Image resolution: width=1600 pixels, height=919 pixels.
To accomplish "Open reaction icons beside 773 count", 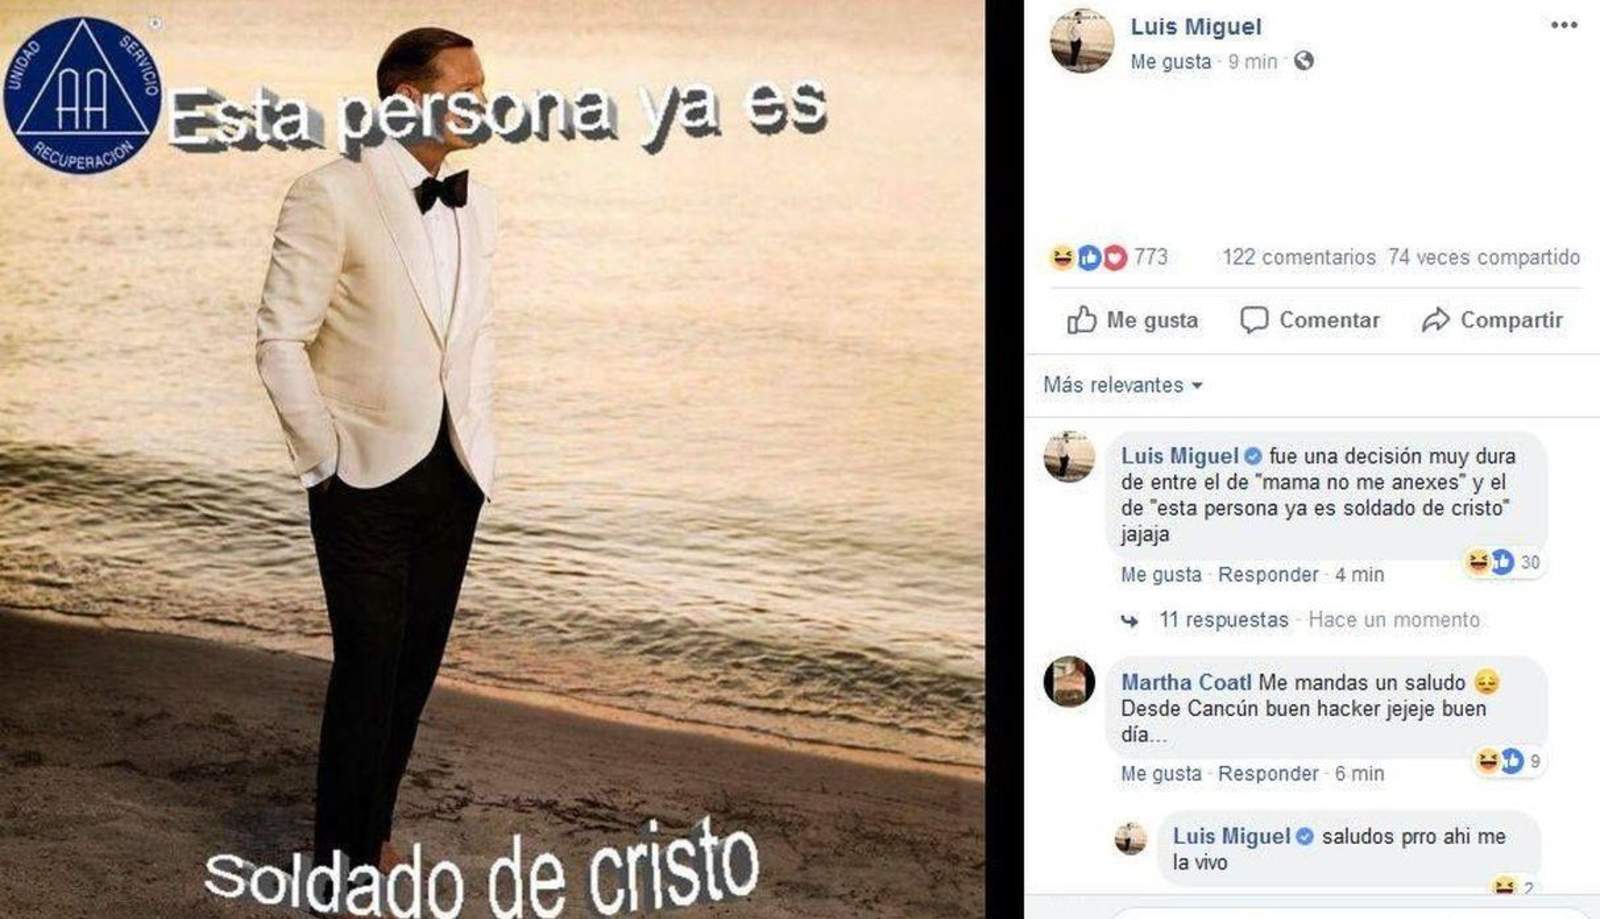I will 1088,258.
